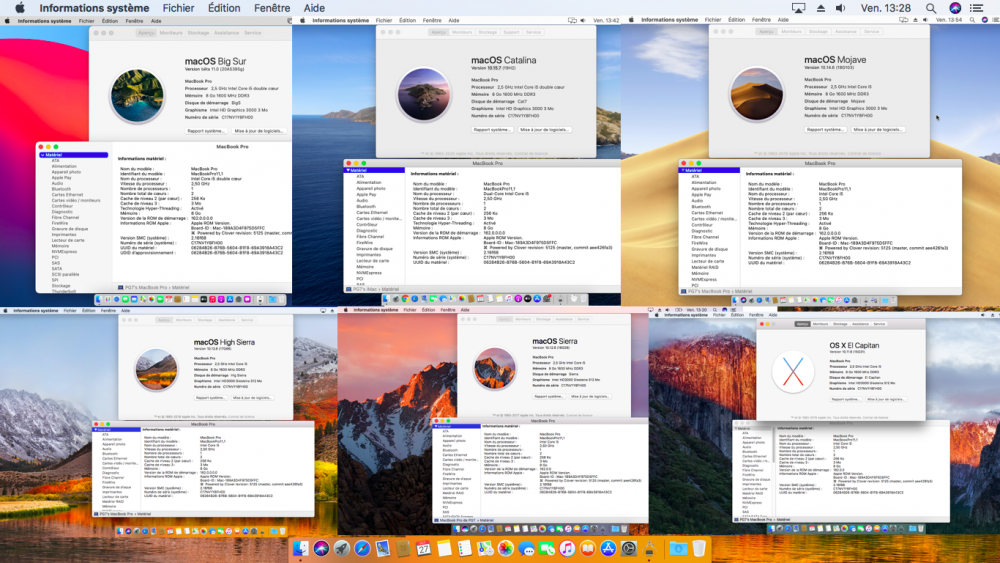Select Aperçu tab in Catalina window
This screenshot has height=563, width=1000.
(439, 32)
